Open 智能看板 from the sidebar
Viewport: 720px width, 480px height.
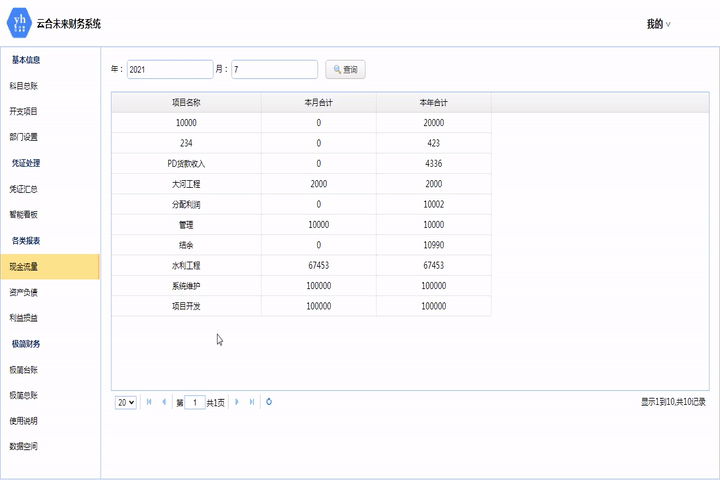(24, 214)
